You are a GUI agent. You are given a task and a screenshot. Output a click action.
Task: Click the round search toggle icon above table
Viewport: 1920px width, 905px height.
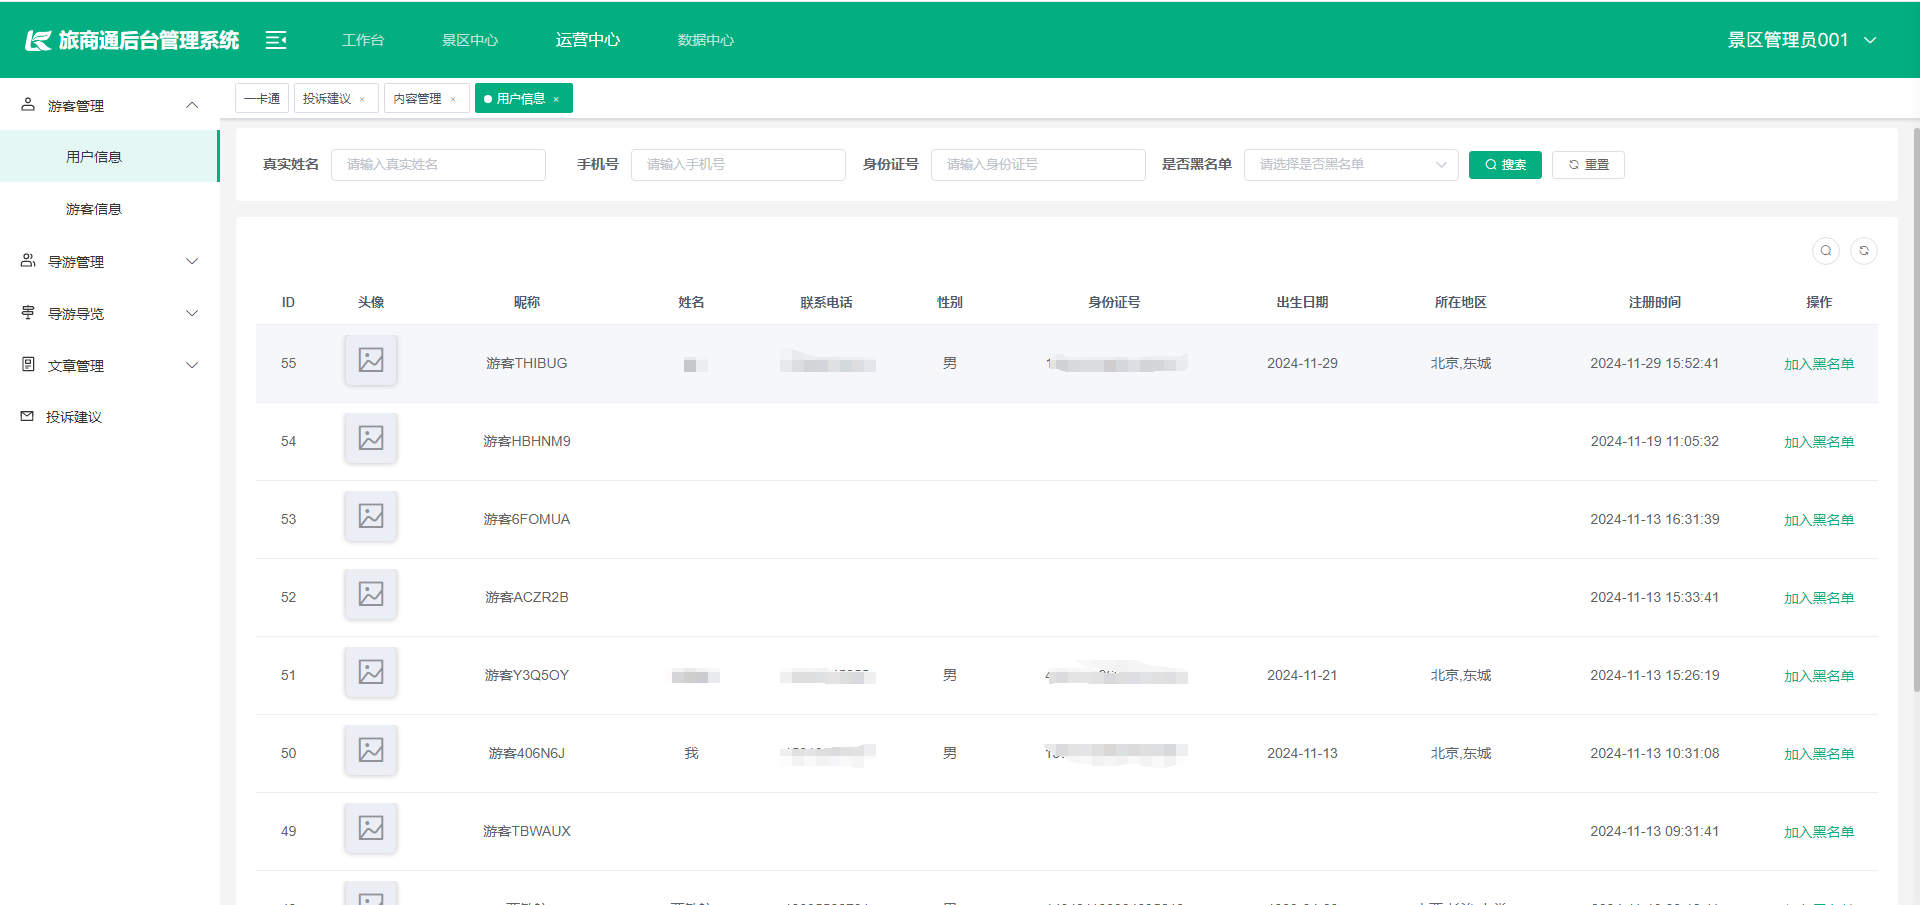coord(1826,251)
